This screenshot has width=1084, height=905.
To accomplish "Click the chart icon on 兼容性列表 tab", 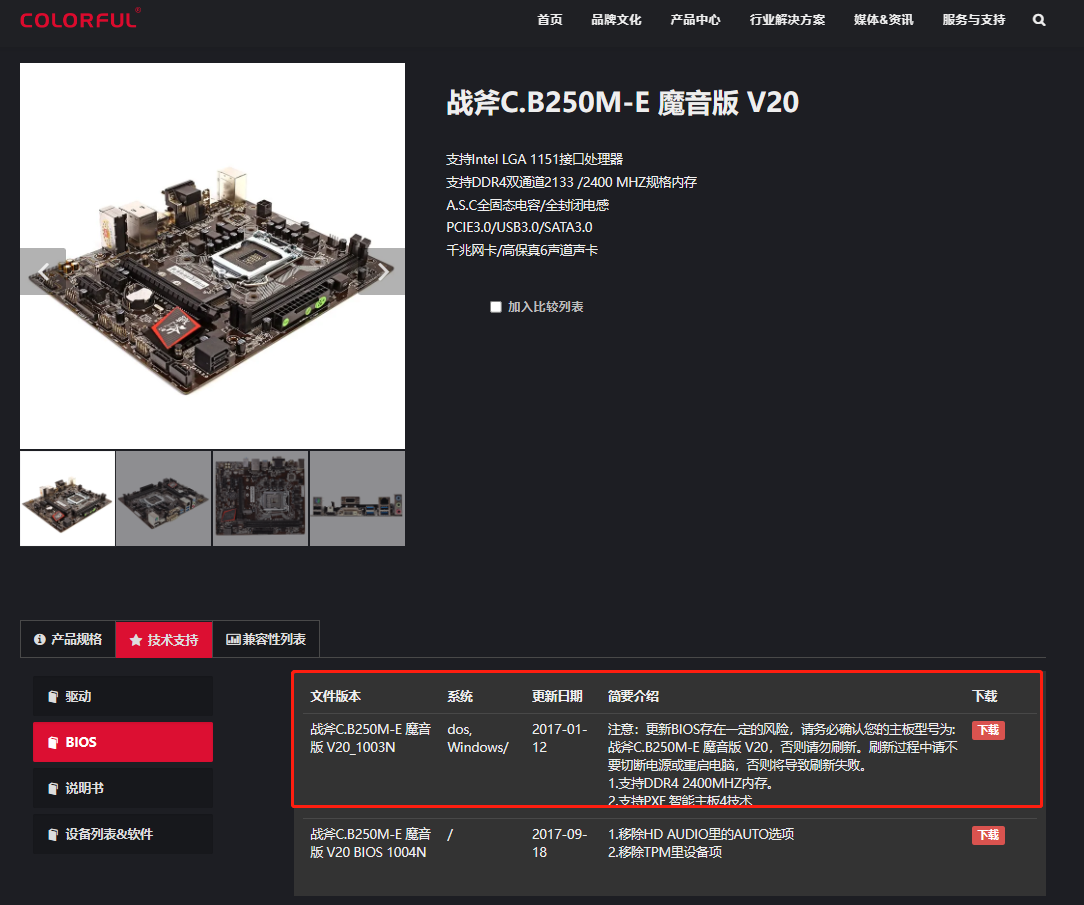I will (x=233, y=640).
